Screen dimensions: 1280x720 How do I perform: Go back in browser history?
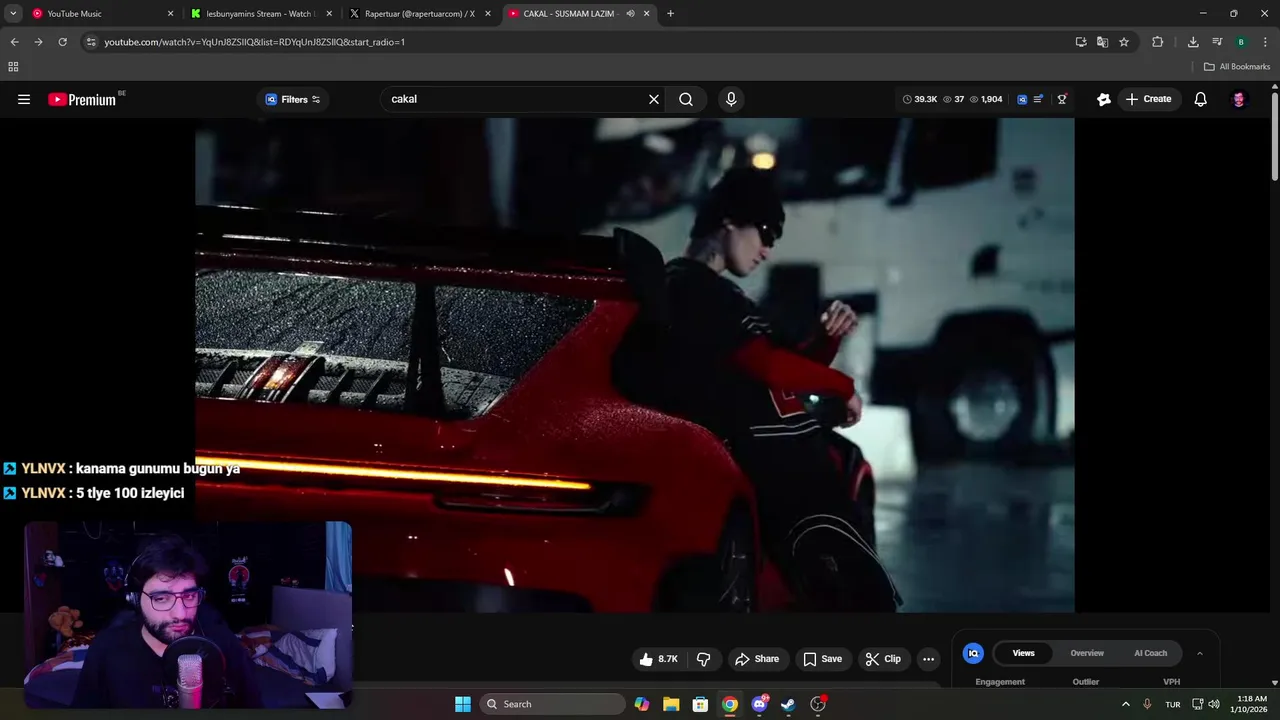[x=14, y=42]
